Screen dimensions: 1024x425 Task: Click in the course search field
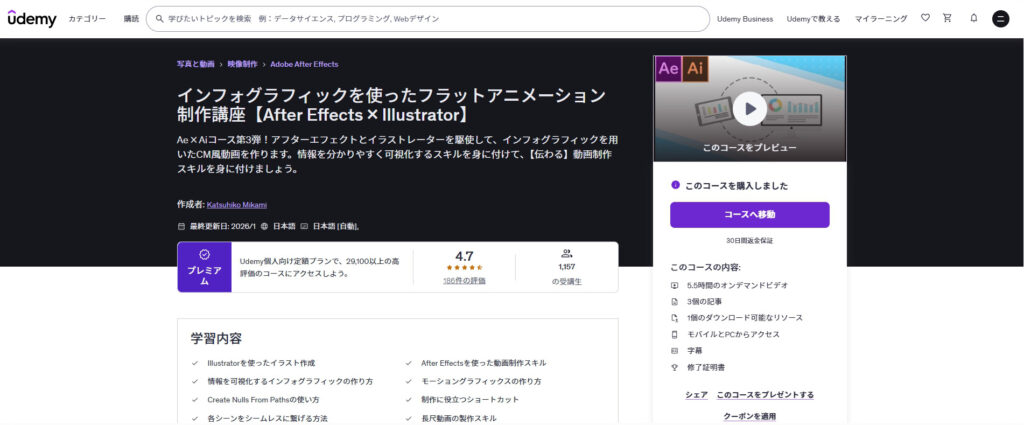point(430,19)
